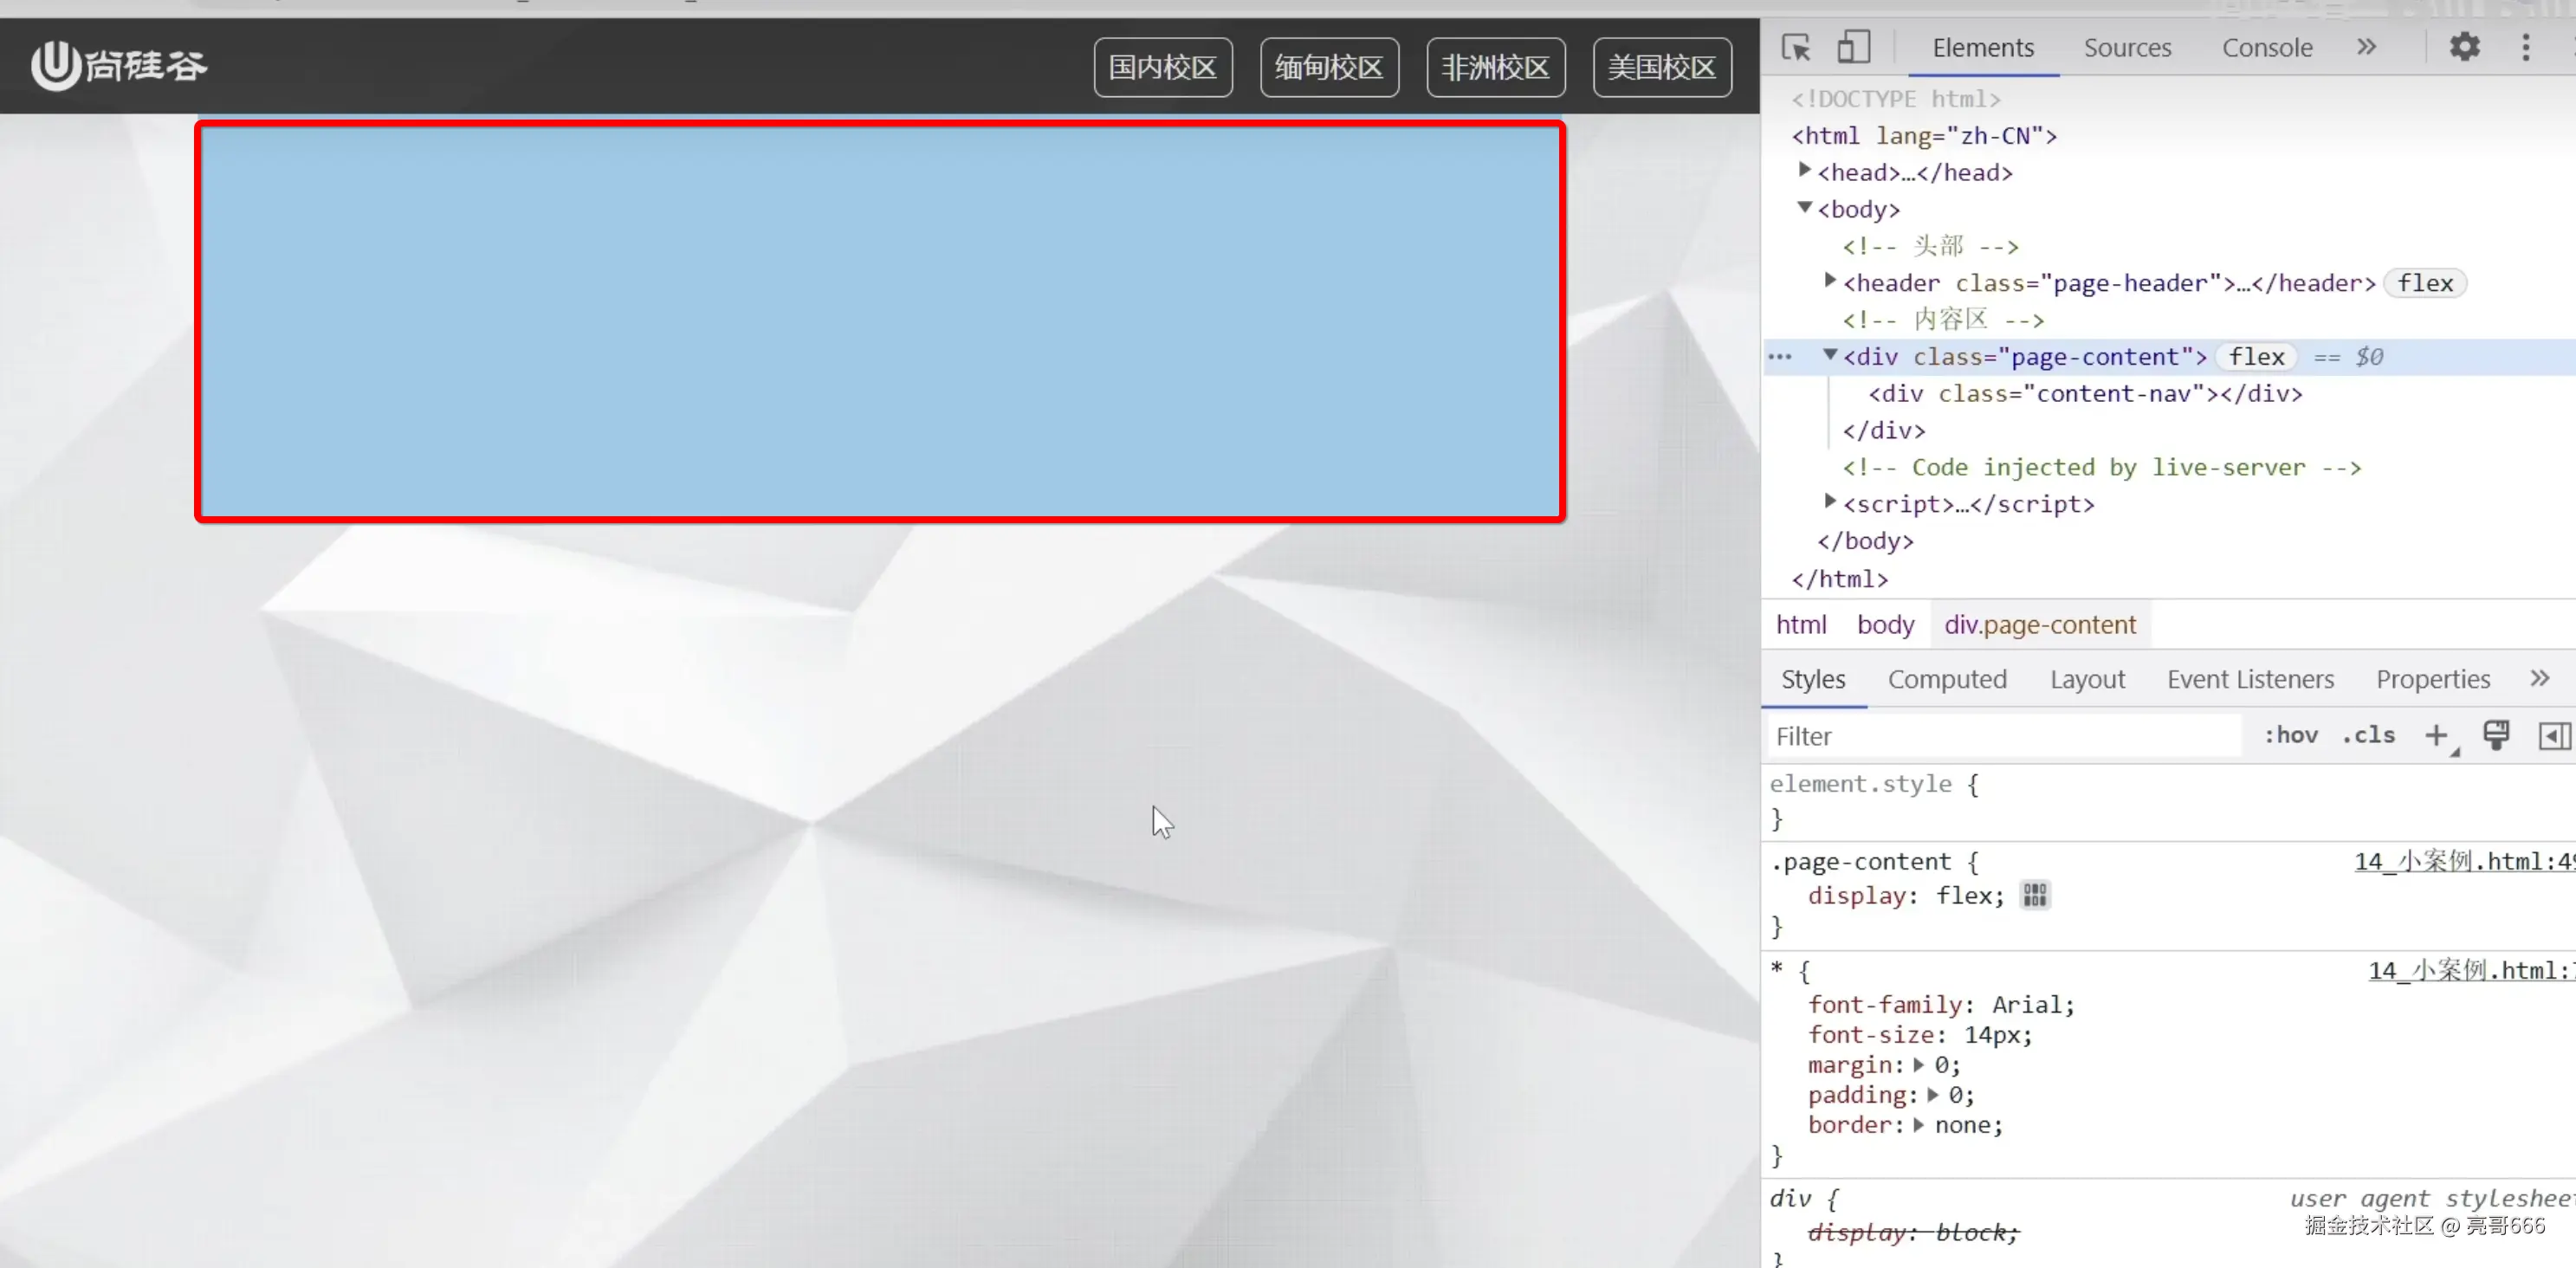
Task: Expand the header page-header node
Action: click(1830, 281)
